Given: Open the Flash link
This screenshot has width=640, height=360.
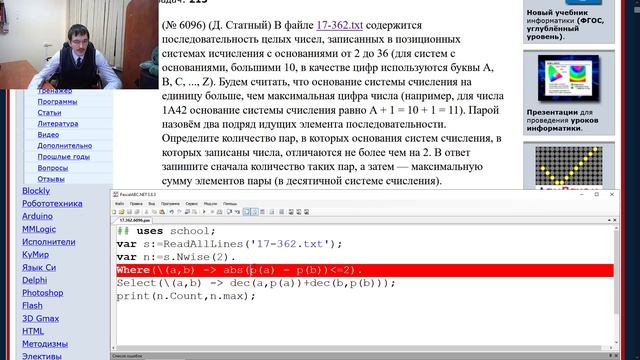Looking at the screenshot, I should 32,306.
